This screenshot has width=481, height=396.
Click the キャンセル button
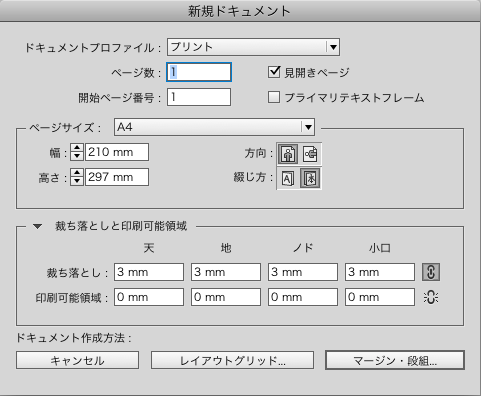point(77,360)
